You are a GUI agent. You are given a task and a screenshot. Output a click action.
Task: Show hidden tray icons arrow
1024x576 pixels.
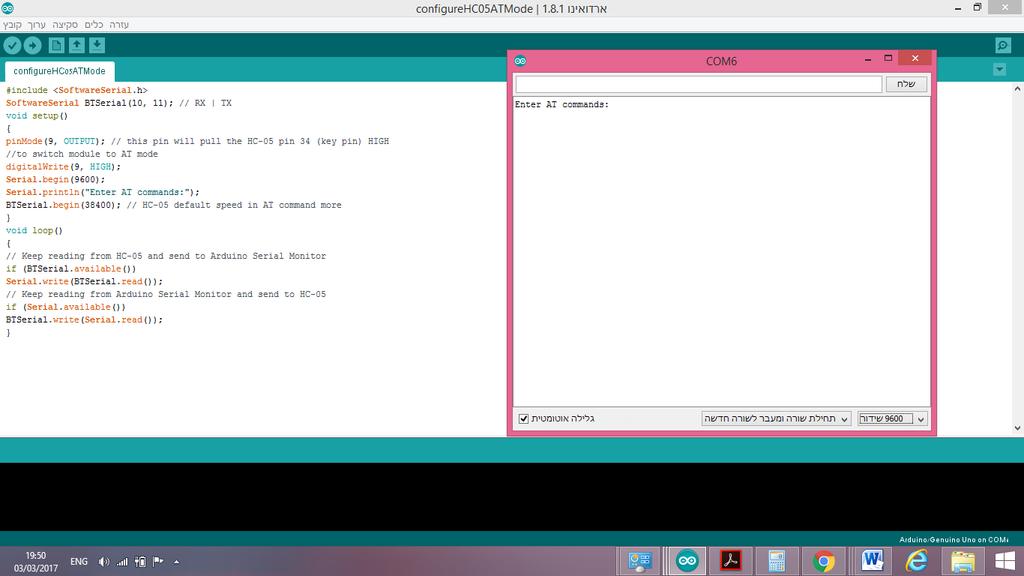click(x=176, y=562)
